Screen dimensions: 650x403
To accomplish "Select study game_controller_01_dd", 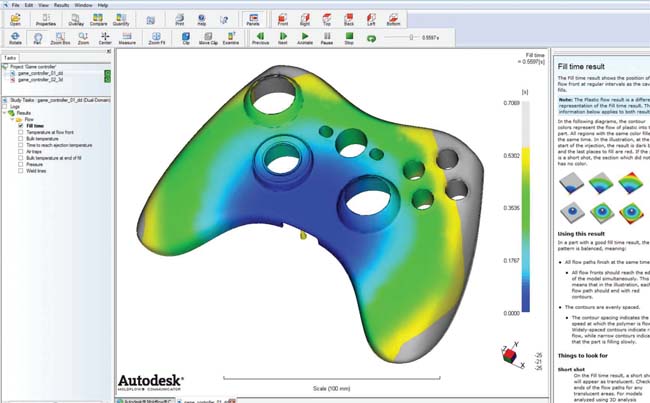I will [x=40, y=73].
